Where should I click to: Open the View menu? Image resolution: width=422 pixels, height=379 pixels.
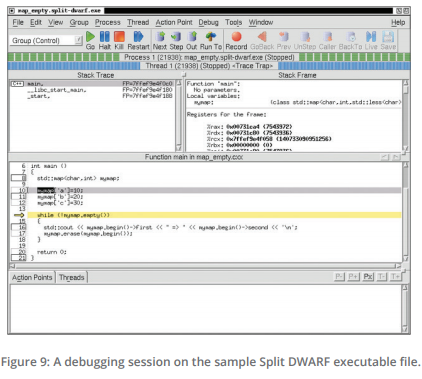[x=55, y=22]
